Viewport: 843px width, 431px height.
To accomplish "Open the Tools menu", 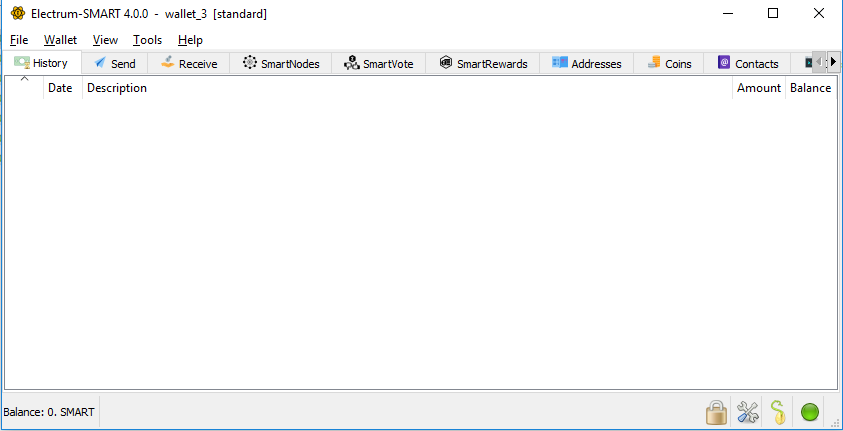I will coord(147,40).
